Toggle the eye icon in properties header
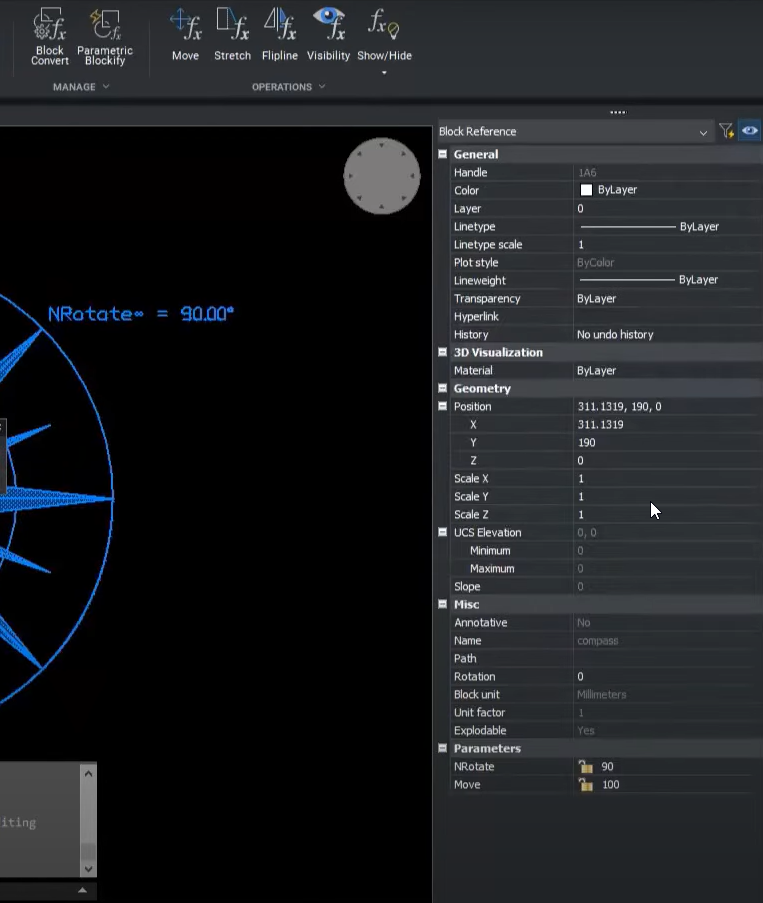The width and height of the screenshot is (763, 903). [749, 131]
